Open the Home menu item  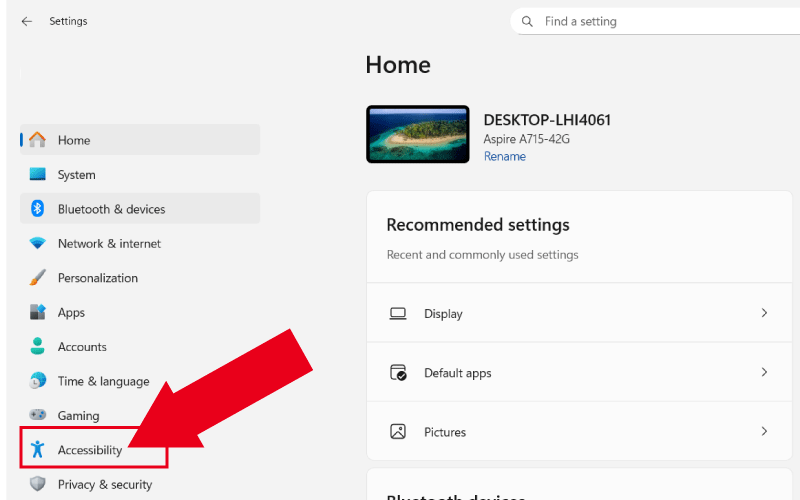pyautogui.click(x=74, y=140)
